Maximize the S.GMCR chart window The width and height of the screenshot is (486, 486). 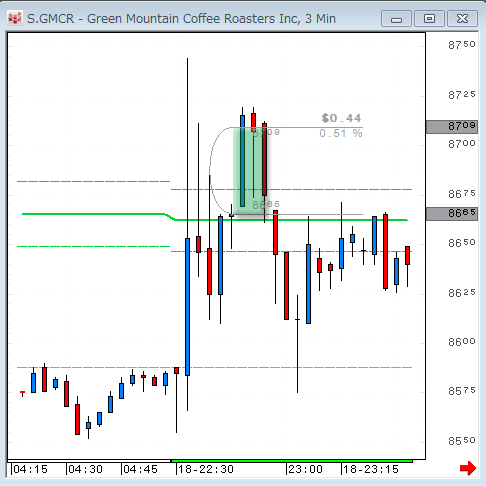coord(429,19)
